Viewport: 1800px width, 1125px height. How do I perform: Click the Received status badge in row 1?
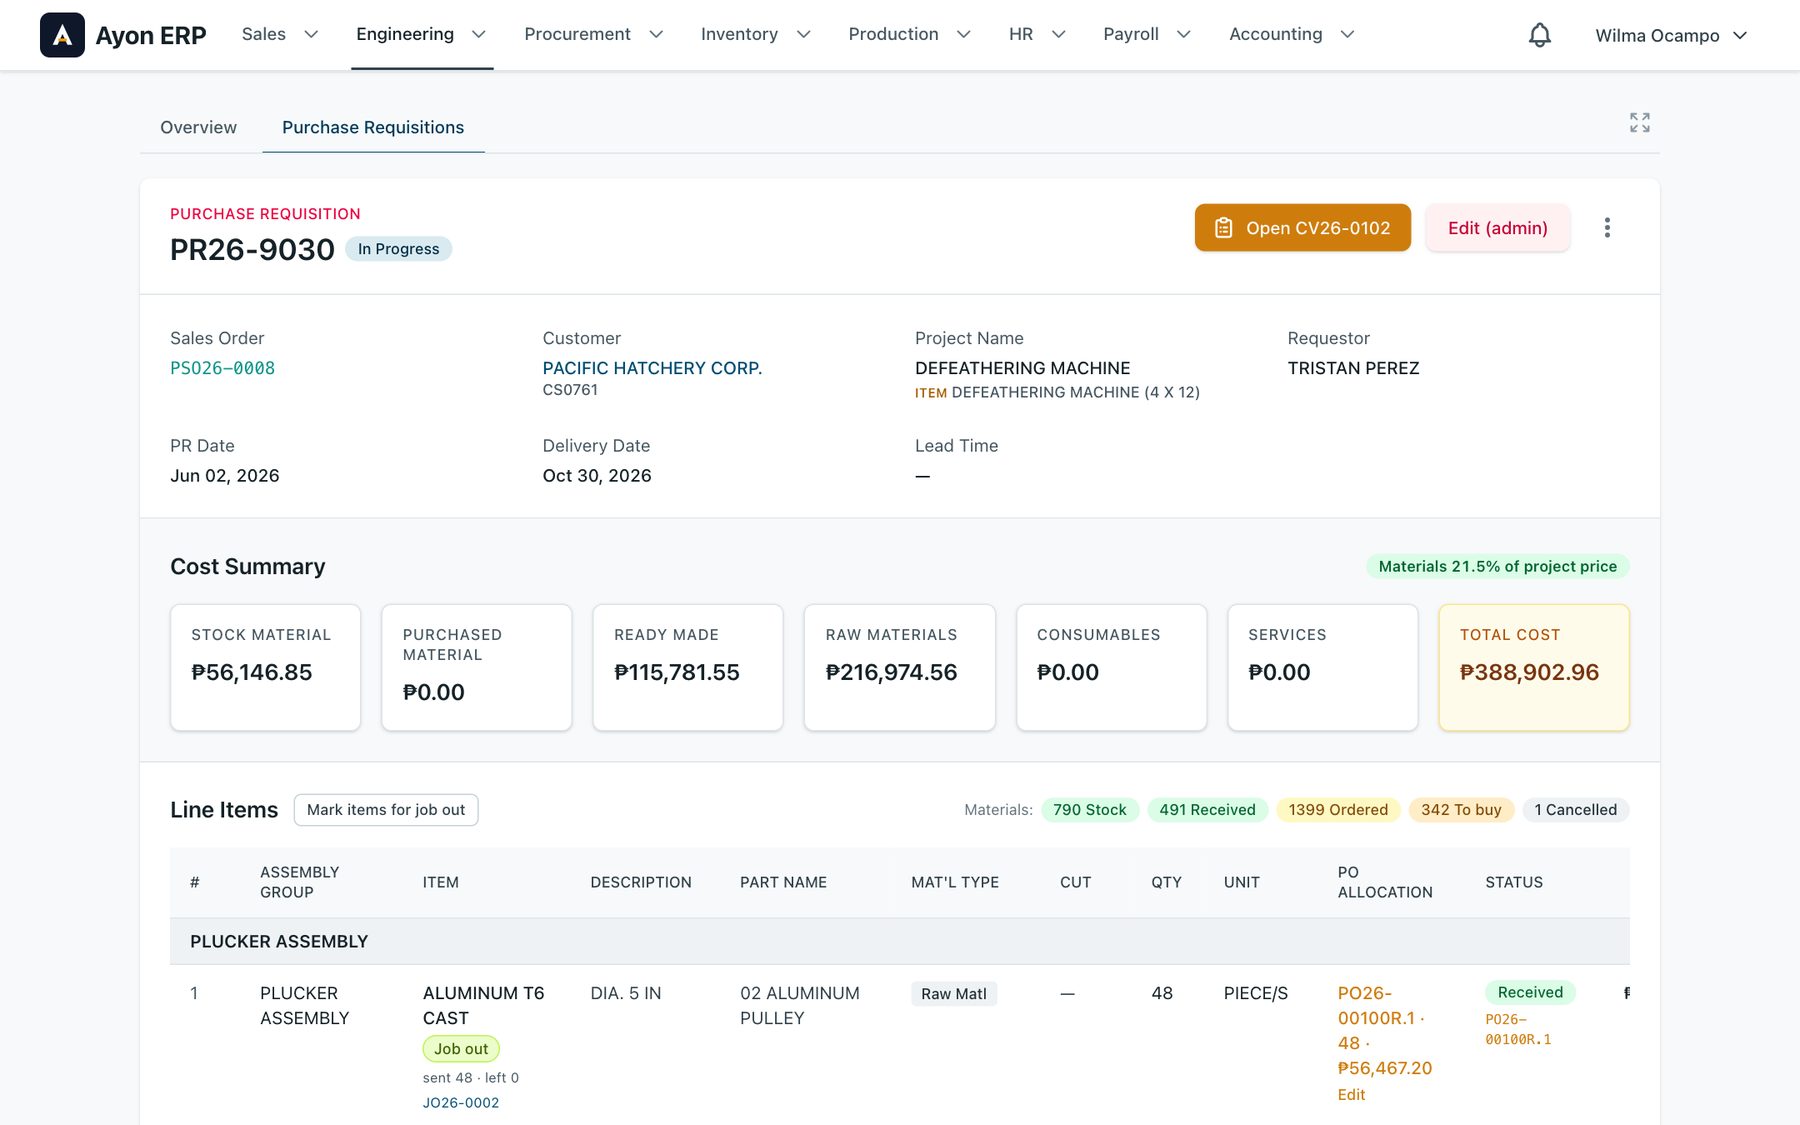tap(1530, 992)
